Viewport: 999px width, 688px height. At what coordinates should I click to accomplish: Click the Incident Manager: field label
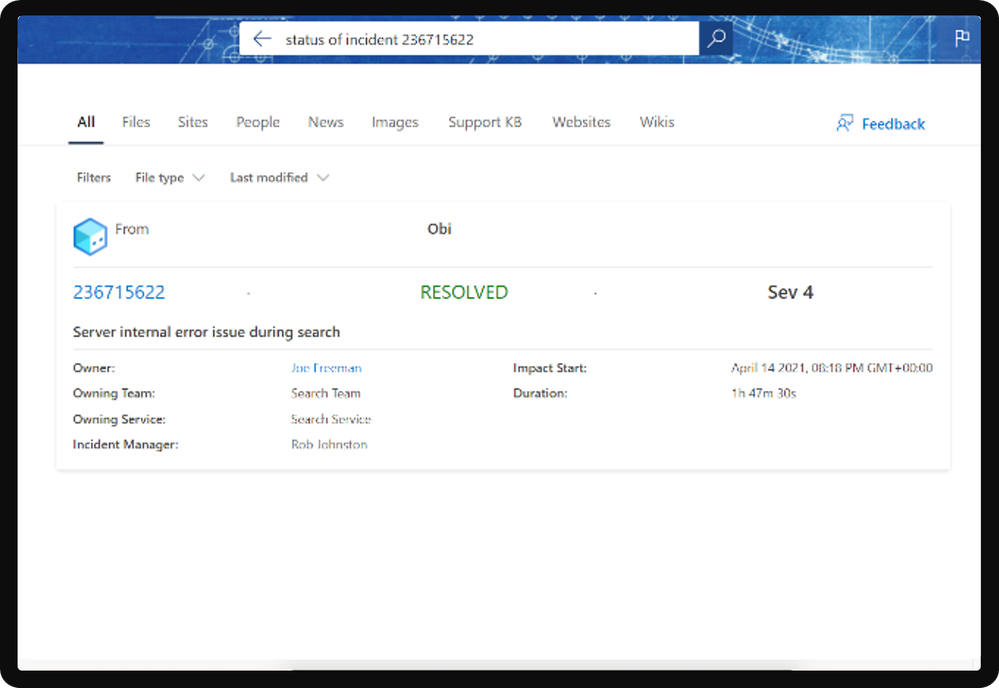(x=126, y=445)
